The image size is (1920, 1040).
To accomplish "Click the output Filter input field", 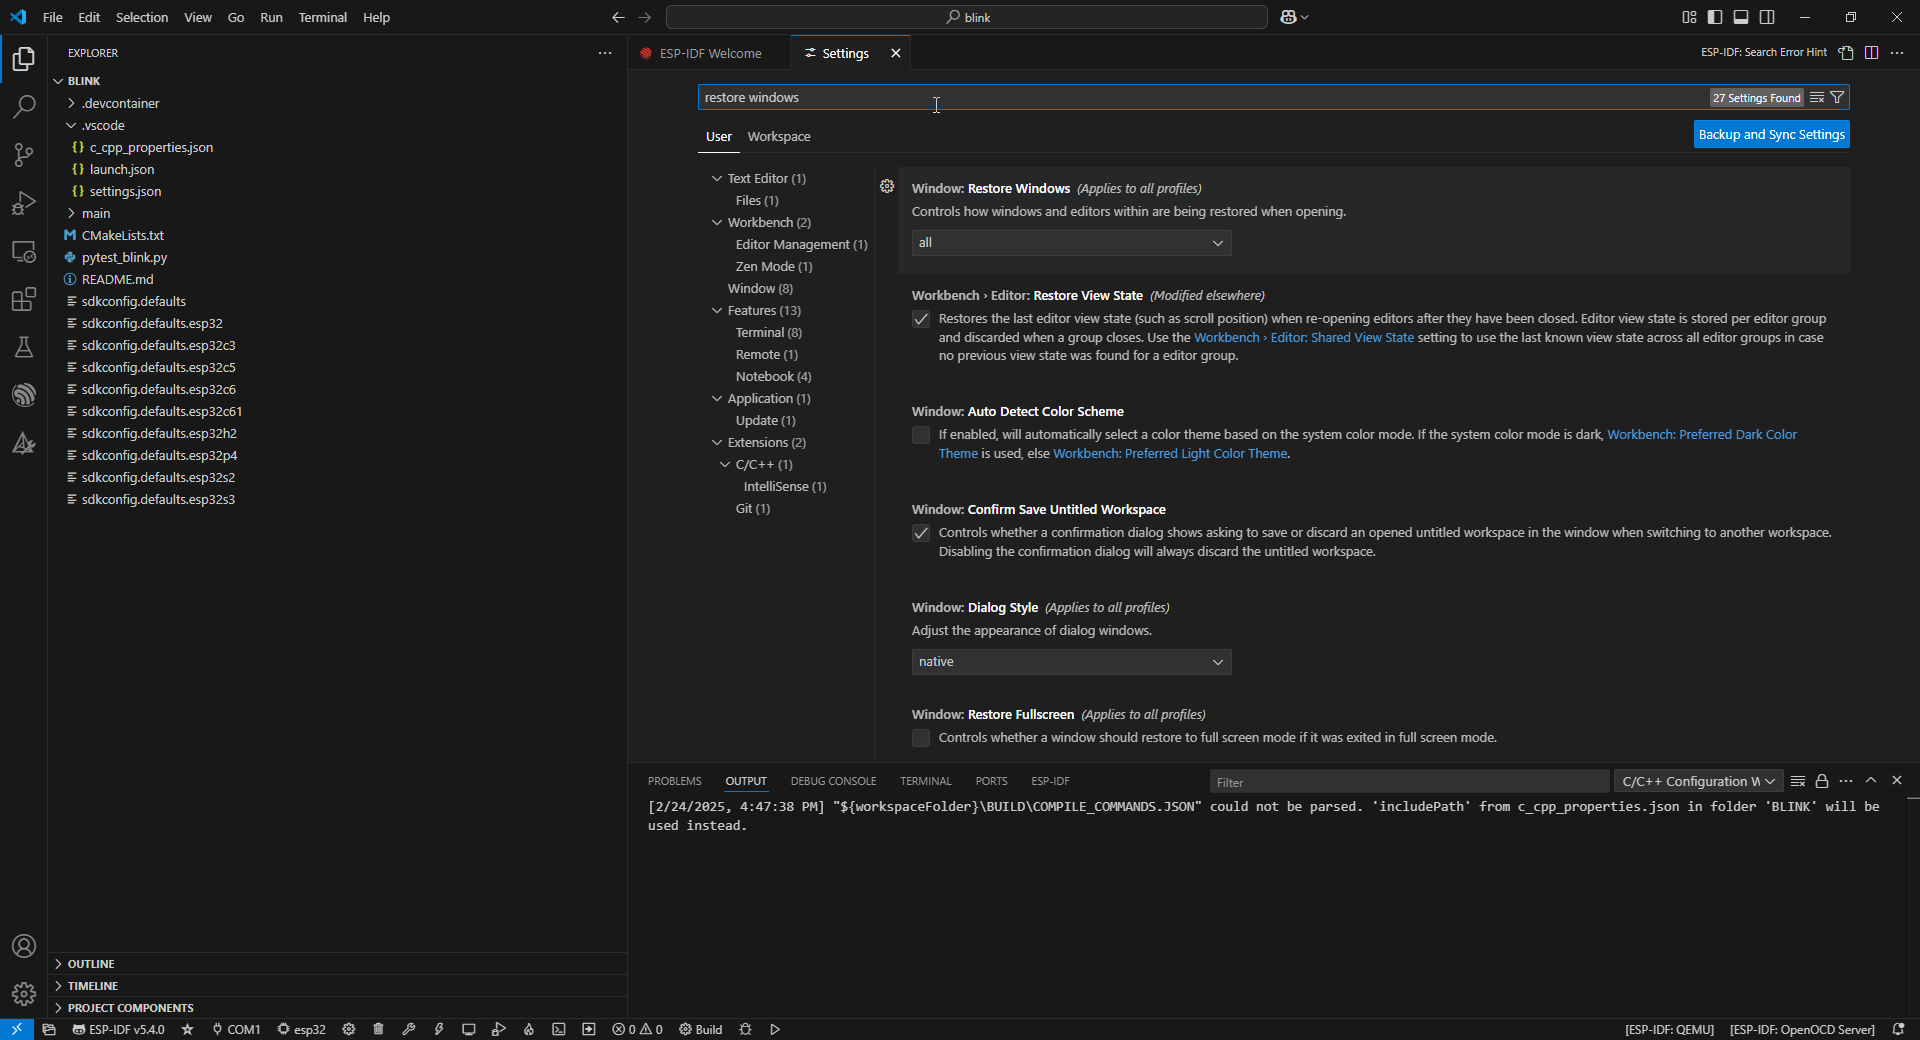I will click(x=1409, y=782).
